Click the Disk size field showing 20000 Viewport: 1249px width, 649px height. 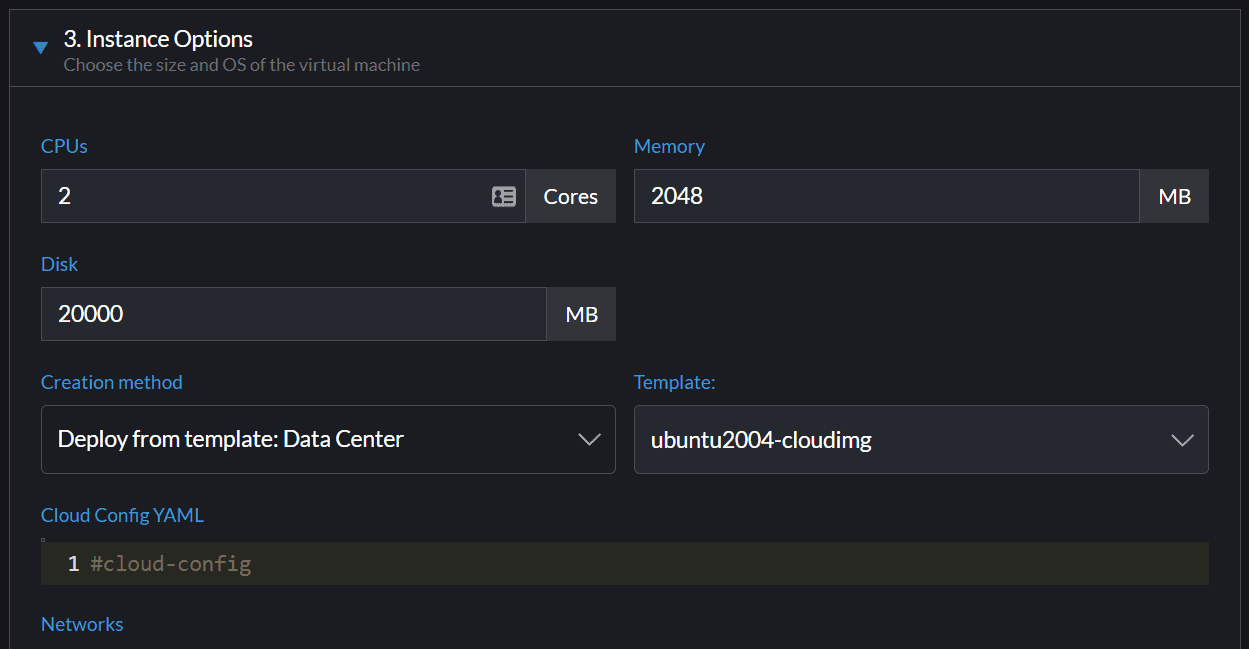pyautogui.click(x=292, y=314)
